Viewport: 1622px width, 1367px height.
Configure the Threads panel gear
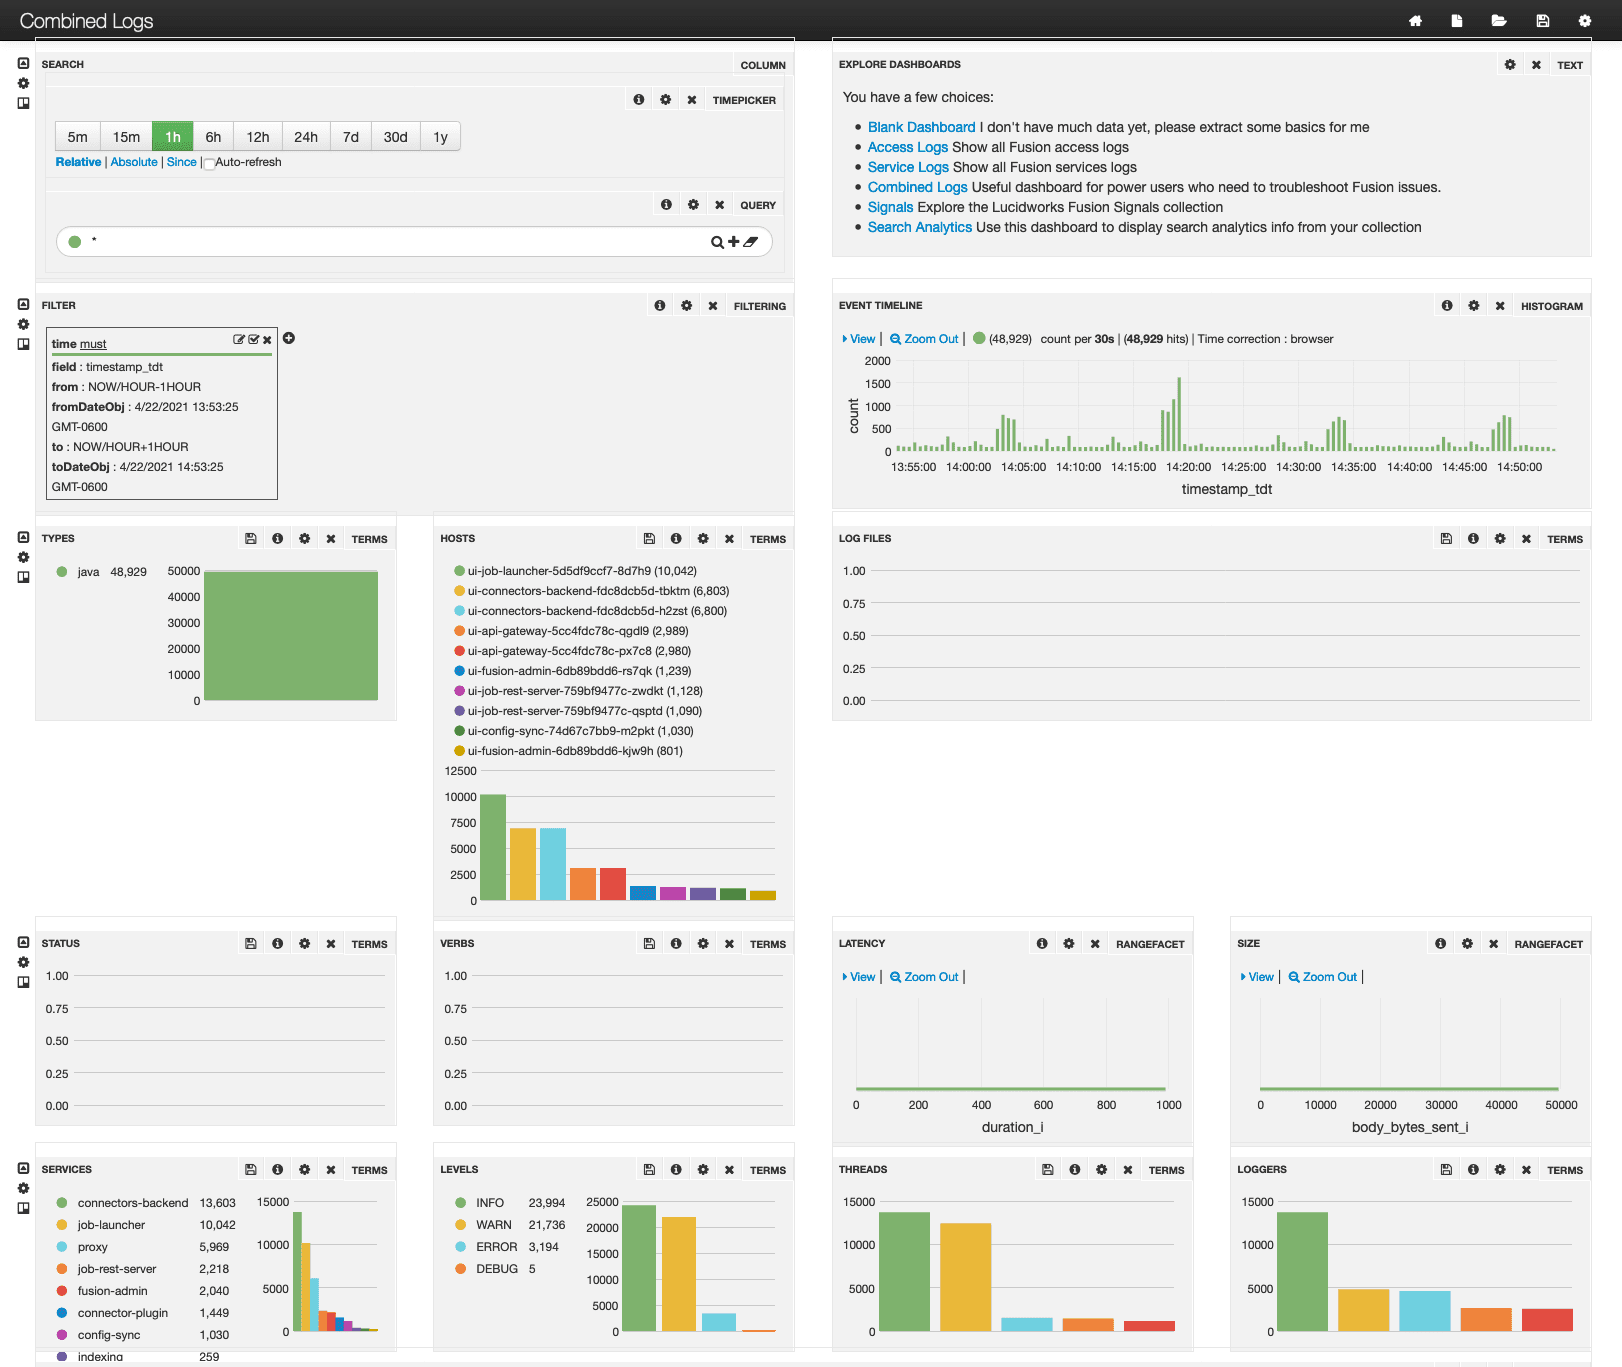(x=1101, y=1170)
